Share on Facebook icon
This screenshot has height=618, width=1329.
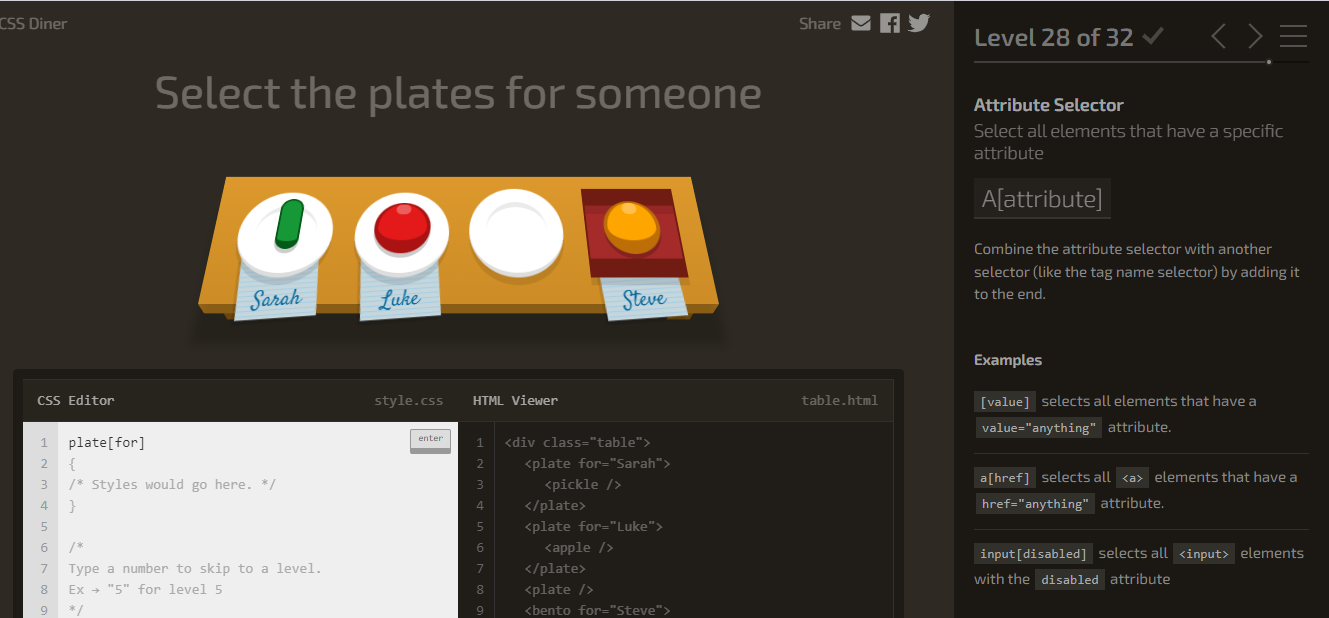[890, 23]
